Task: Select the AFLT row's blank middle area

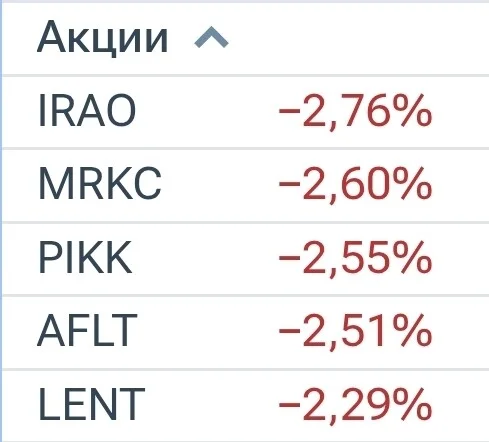Action: point(208,332)
